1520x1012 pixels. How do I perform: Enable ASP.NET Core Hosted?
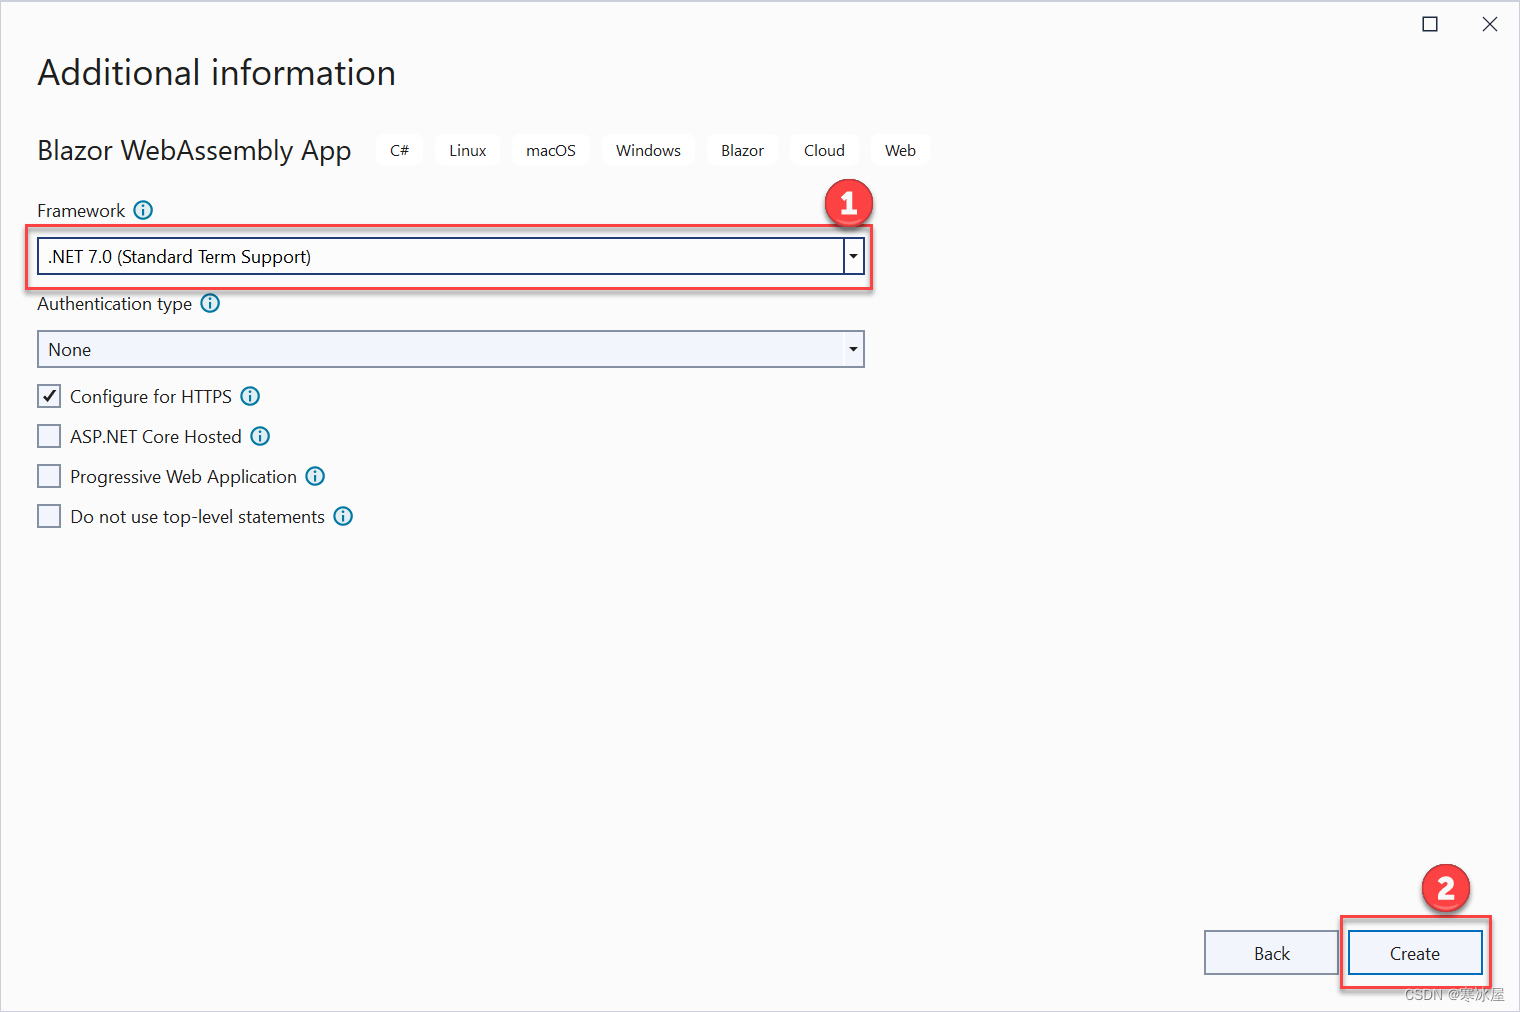(x=49, y=436)
